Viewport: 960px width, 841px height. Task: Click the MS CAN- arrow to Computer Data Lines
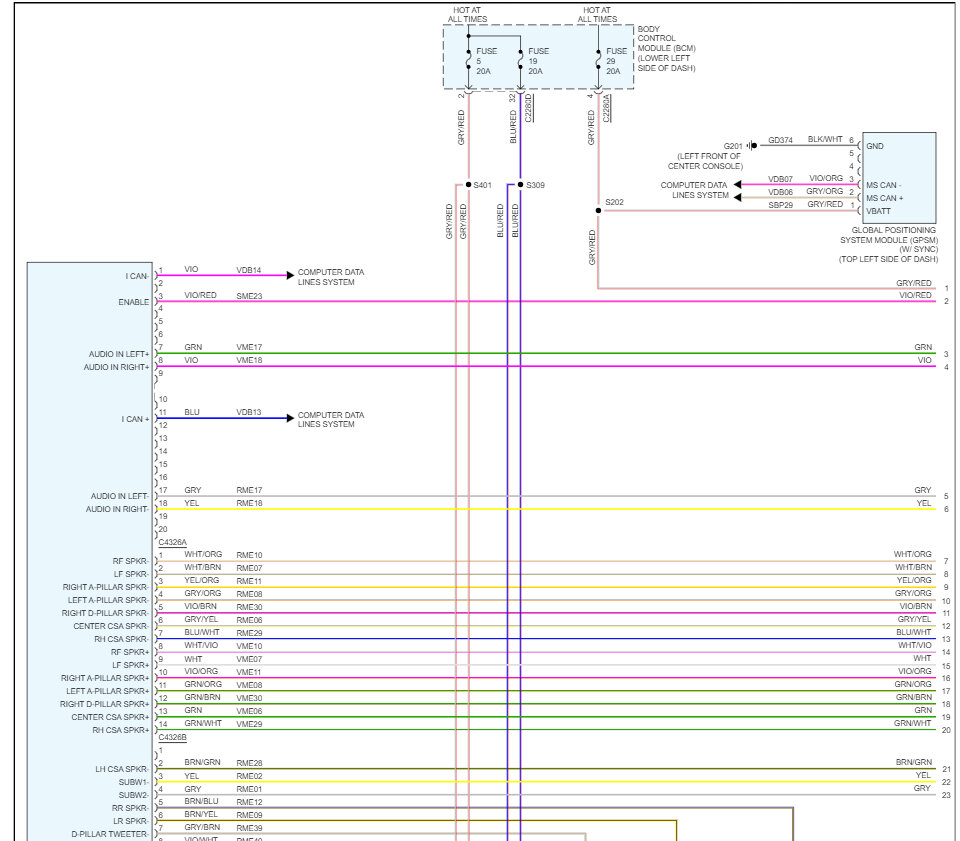click(738, 184)
